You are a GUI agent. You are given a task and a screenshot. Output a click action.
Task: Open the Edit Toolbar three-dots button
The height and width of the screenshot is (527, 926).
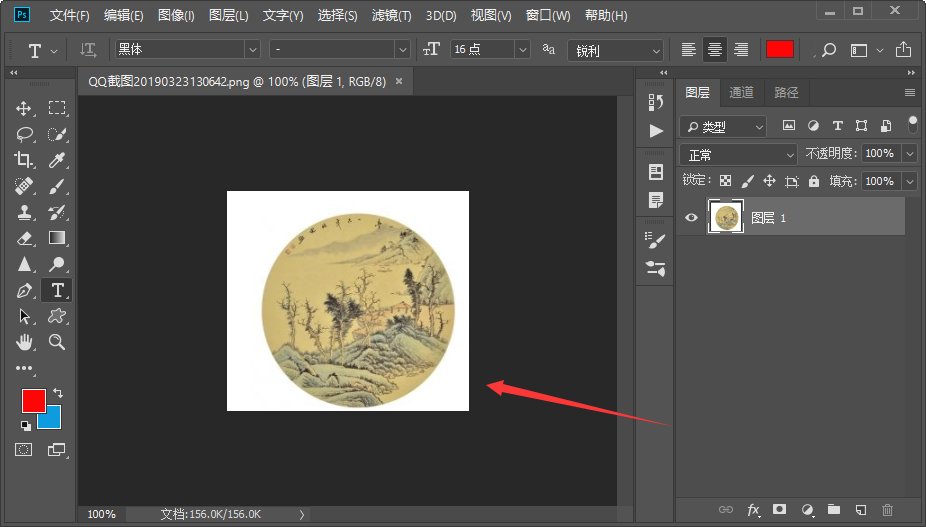(x=24, y=368)
